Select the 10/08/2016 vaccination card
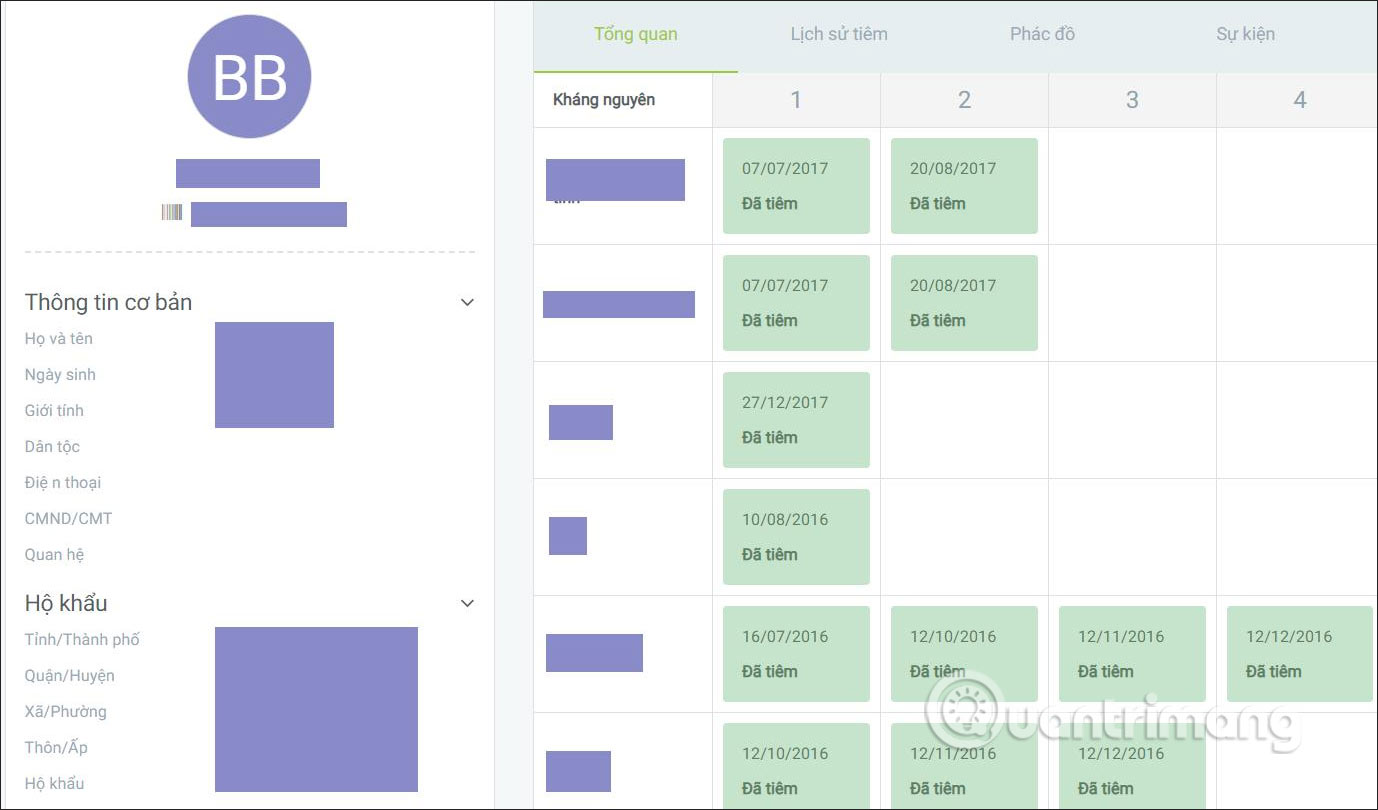The height and width of the screenshot is (810, 1378). coord(796,537)
